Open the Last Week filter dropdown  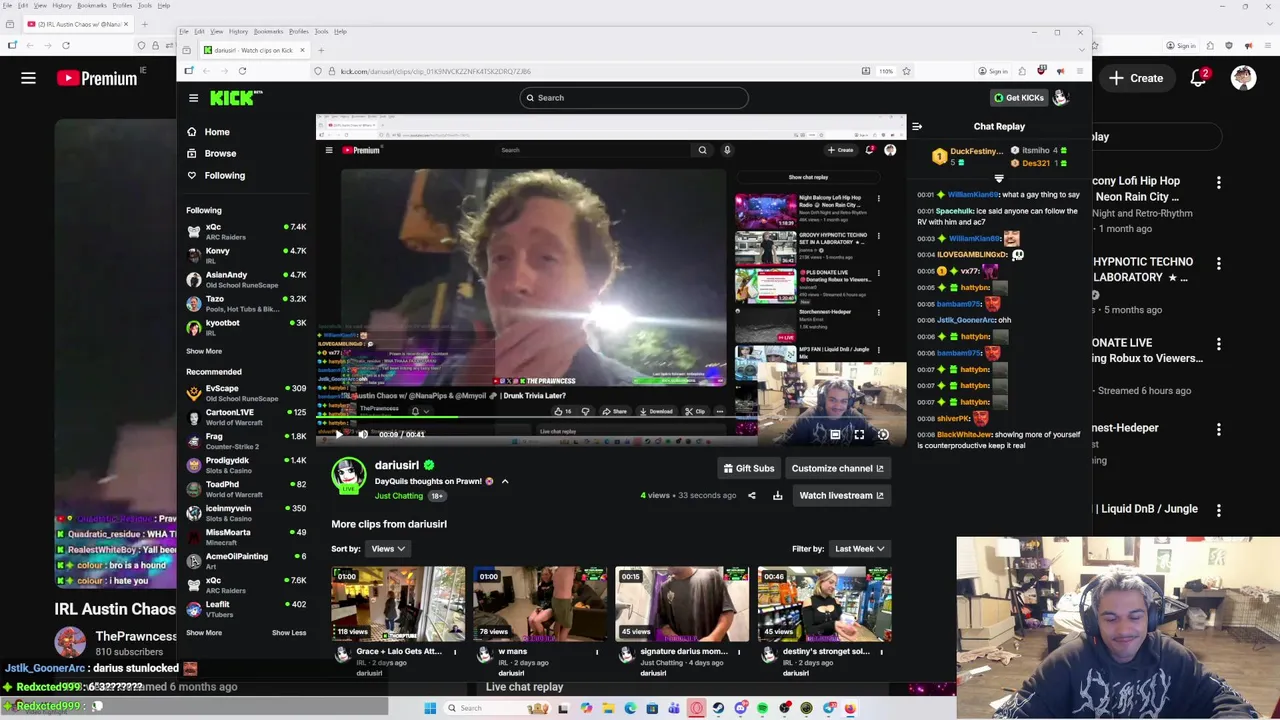860,549
